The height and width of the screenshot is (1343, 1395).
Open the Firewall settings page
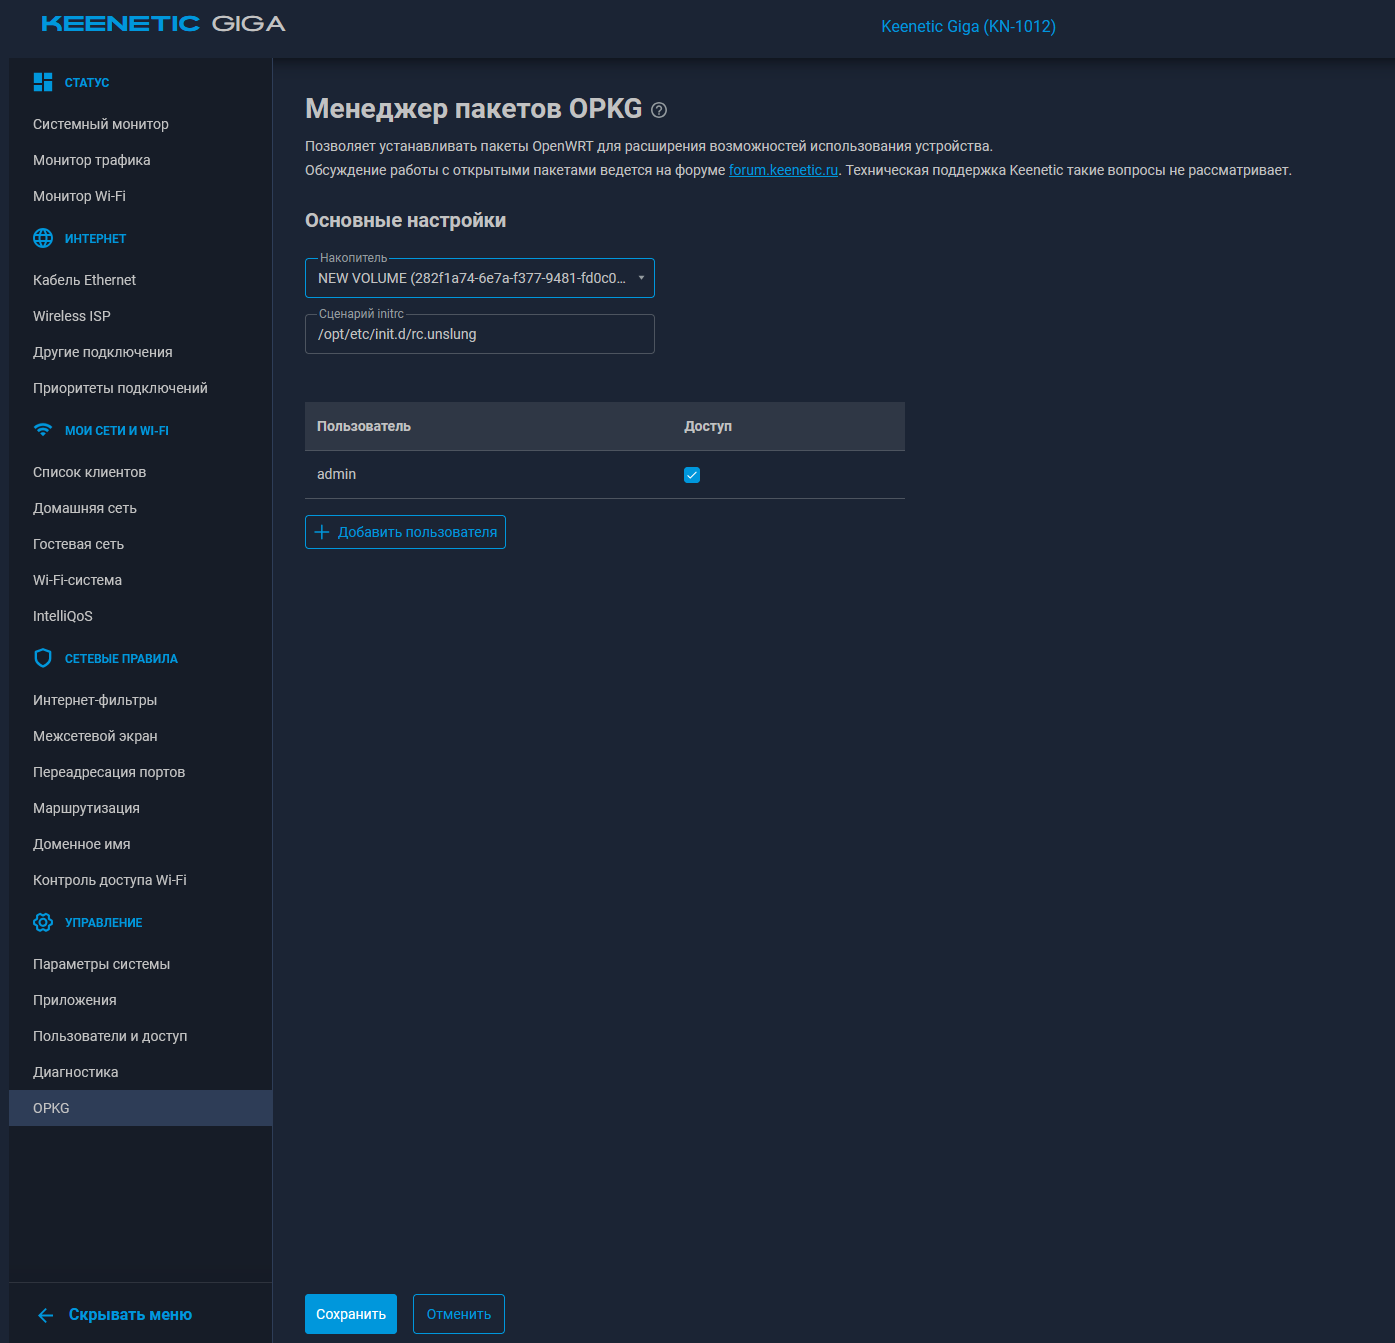point(95,736)
